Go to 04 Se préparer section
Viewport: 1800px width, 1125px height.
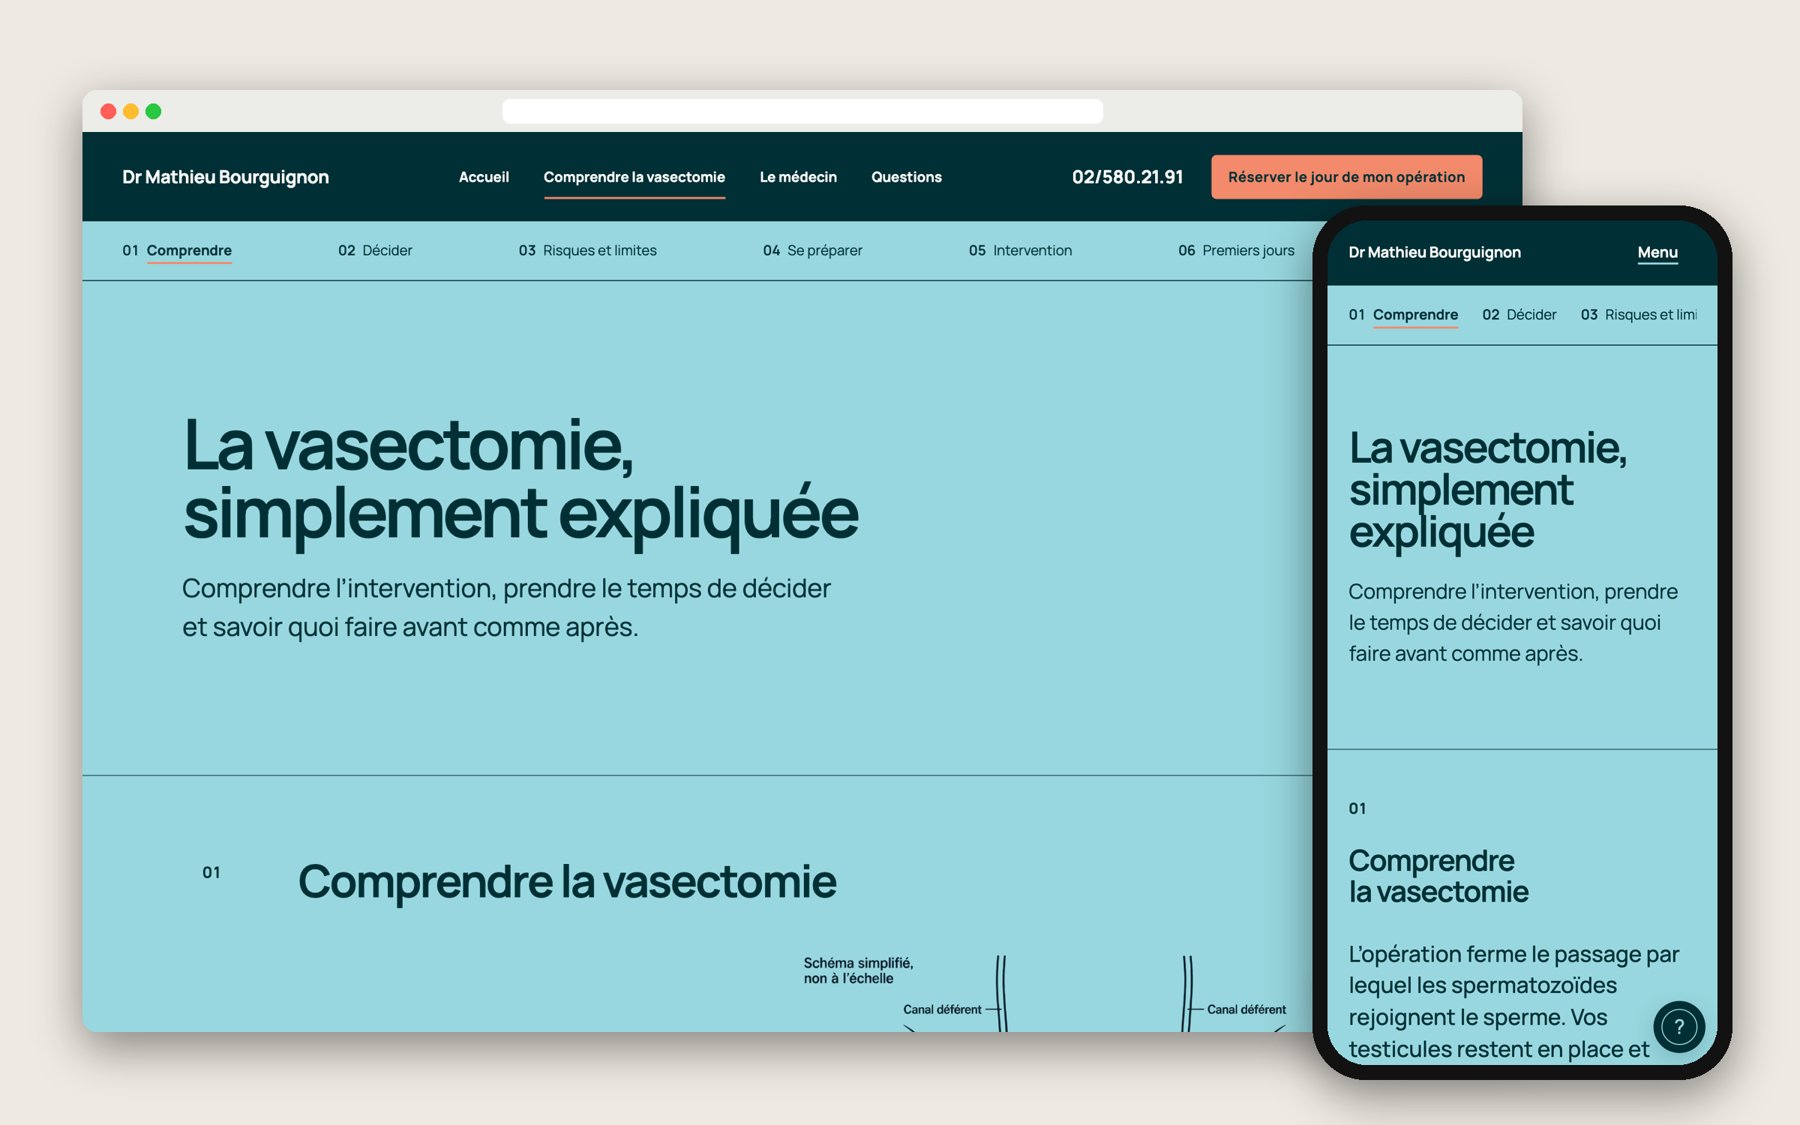tap(812, 250)
